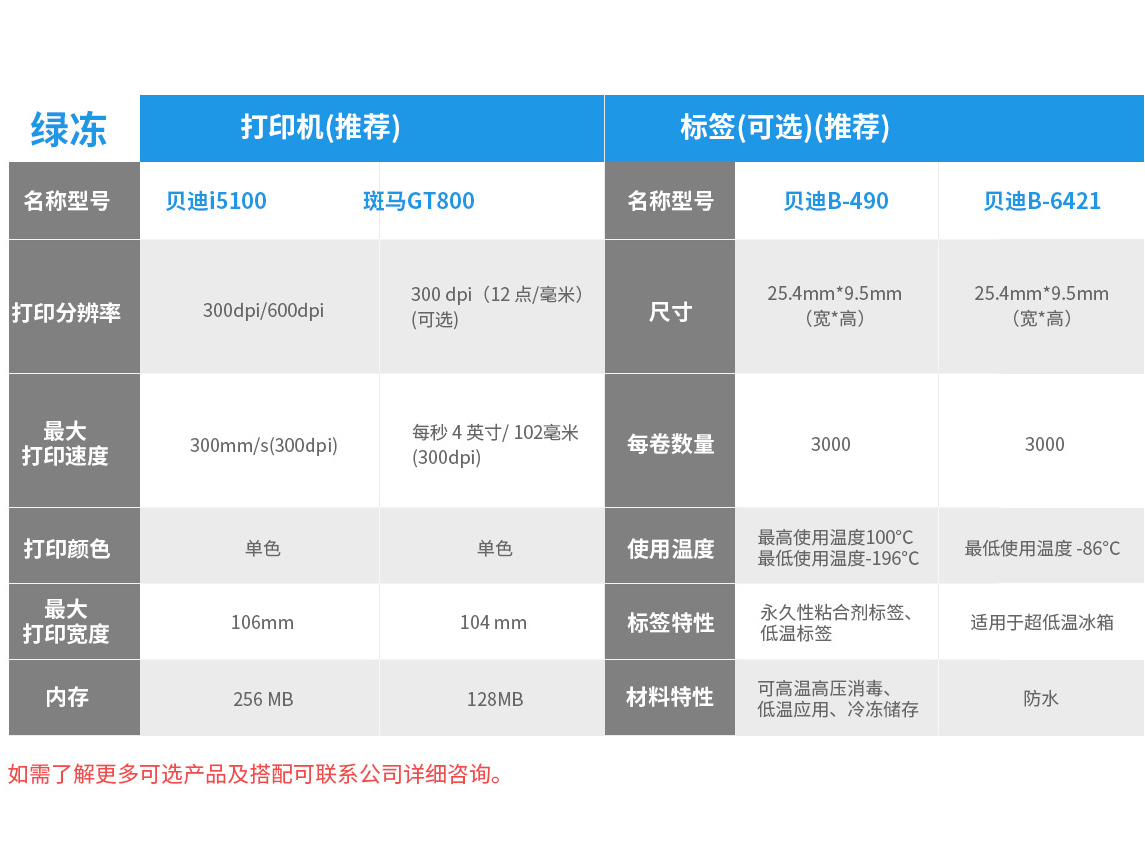Screen dimensions: 1145x868
Task: Click the 打印分辨率 row header
Action: tap(74, 307)
